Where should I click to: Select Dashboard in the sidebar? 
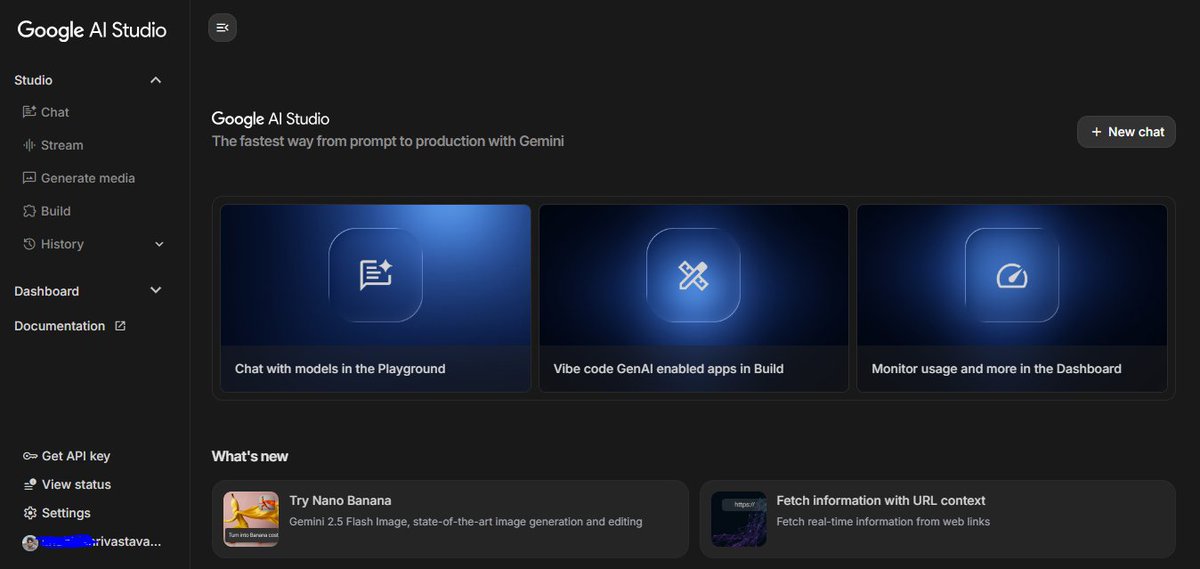(46, 291)
